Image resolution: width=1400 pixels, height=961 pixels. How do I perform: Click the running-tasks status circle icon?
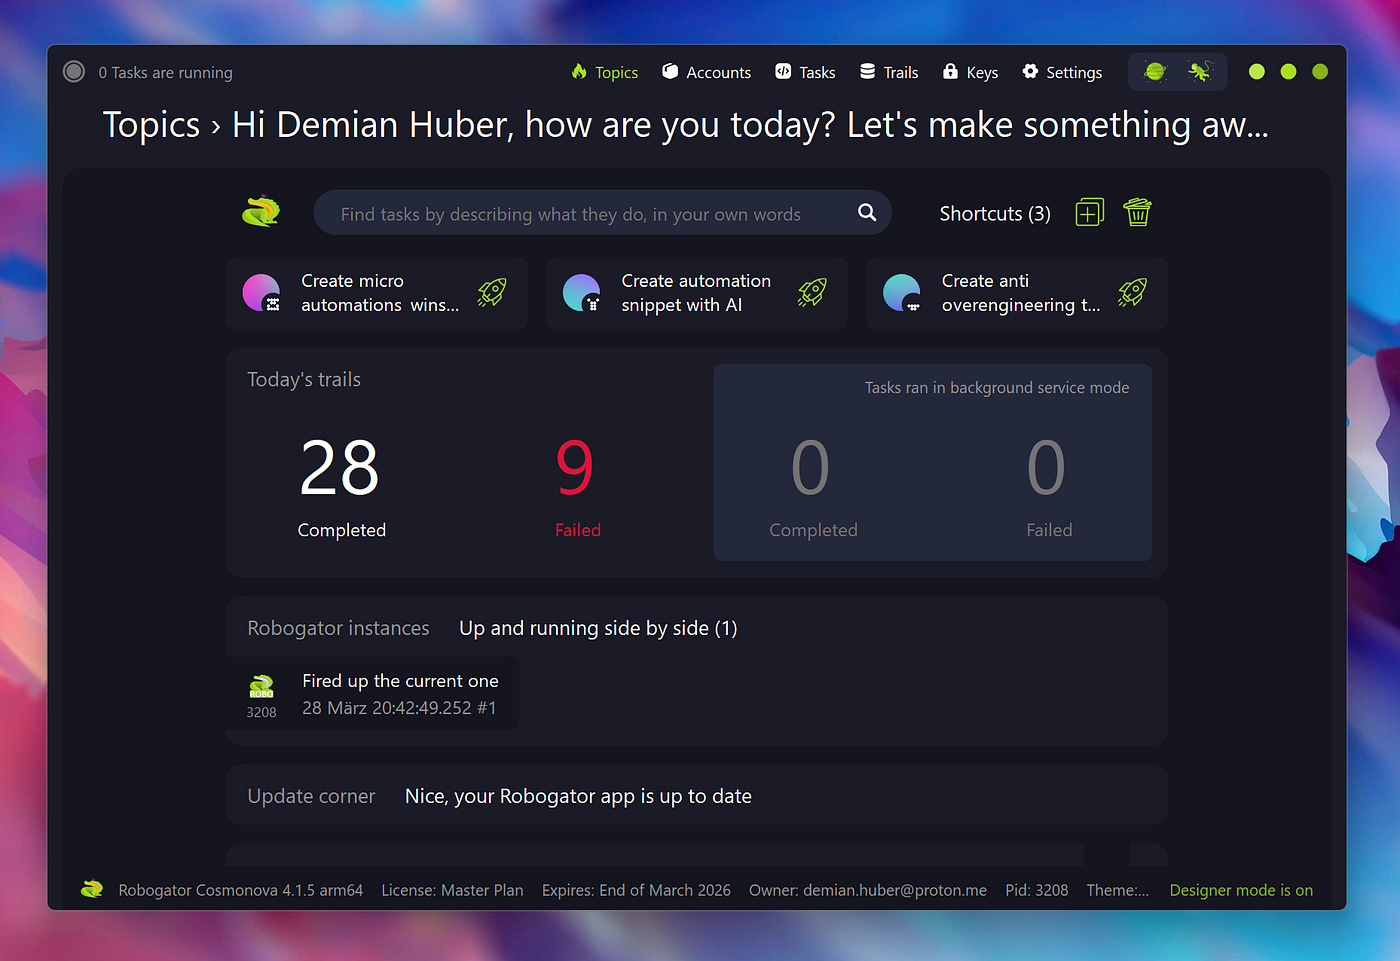pos(74,72)
